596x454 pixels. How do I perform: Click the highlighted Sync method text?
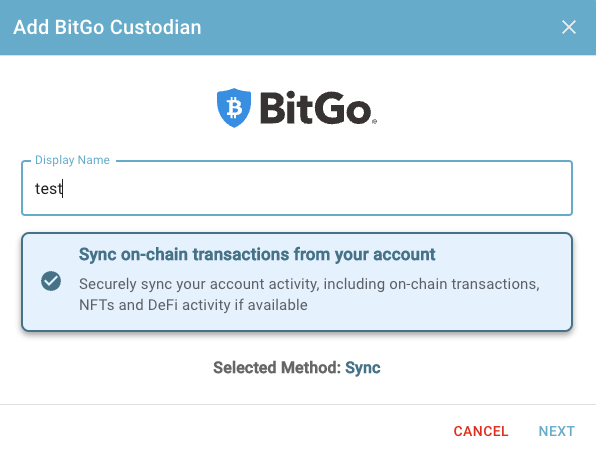(x=363, y=368)
